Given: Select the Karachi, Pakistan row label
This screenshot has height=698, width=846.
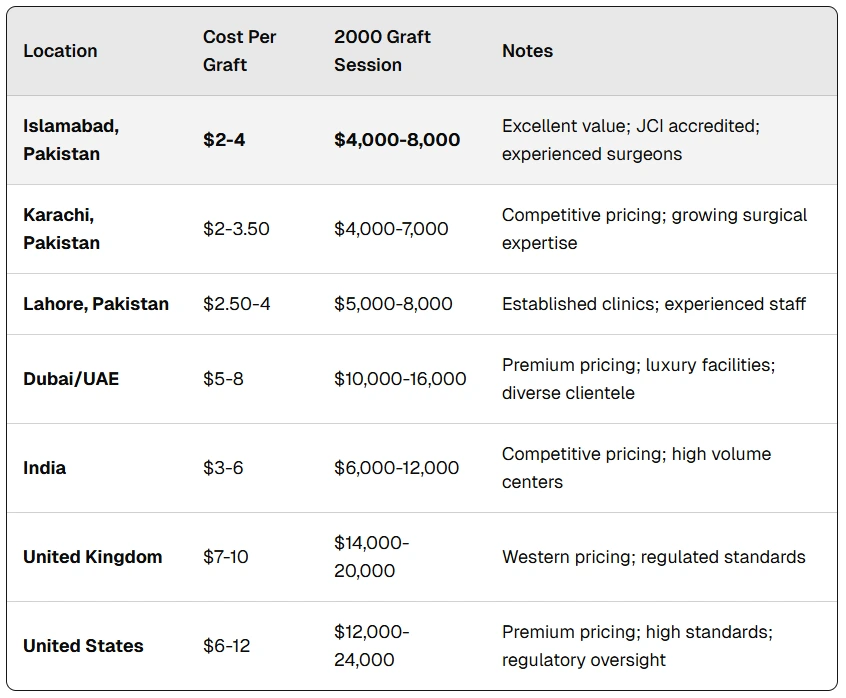Looking at the screenshot, I should click(x=61, y=229).
